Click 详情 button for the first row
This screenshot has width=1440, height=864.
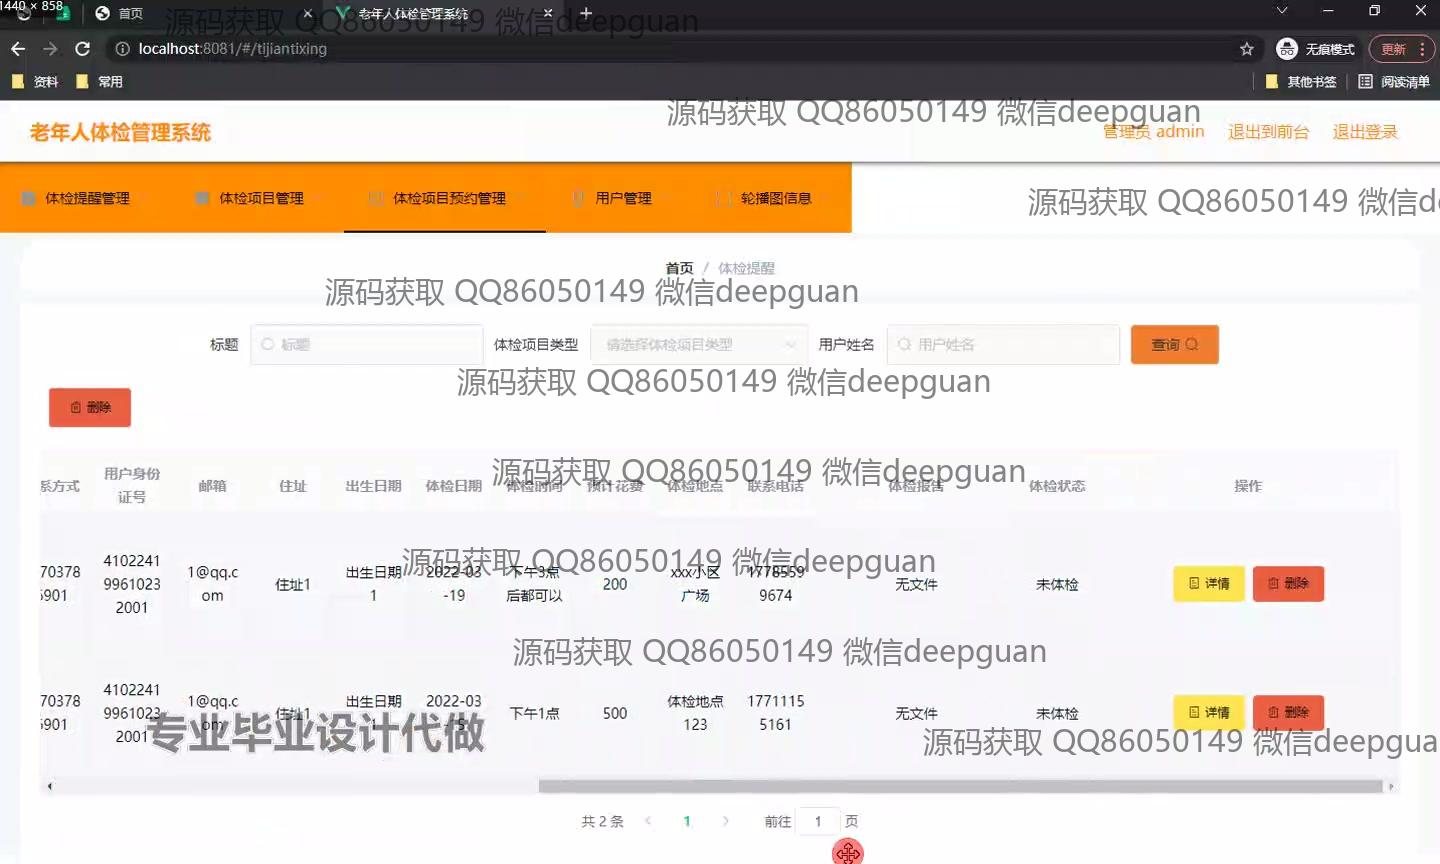(x=1208, y=584)
